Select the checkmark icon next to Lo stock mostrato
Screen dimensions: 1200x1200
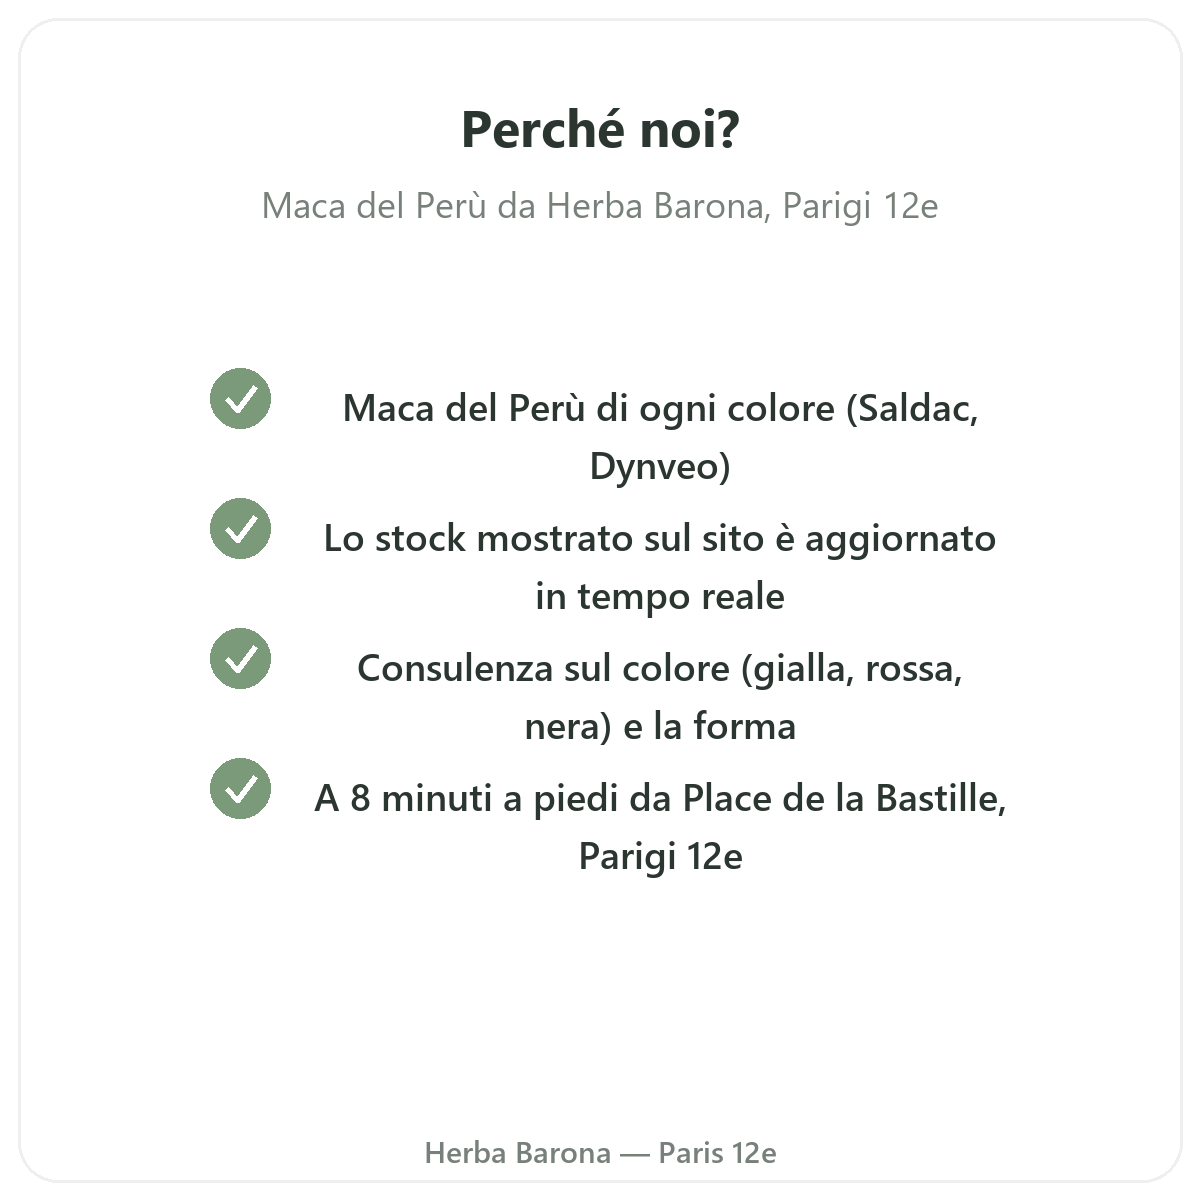click(x=240, y=528)
